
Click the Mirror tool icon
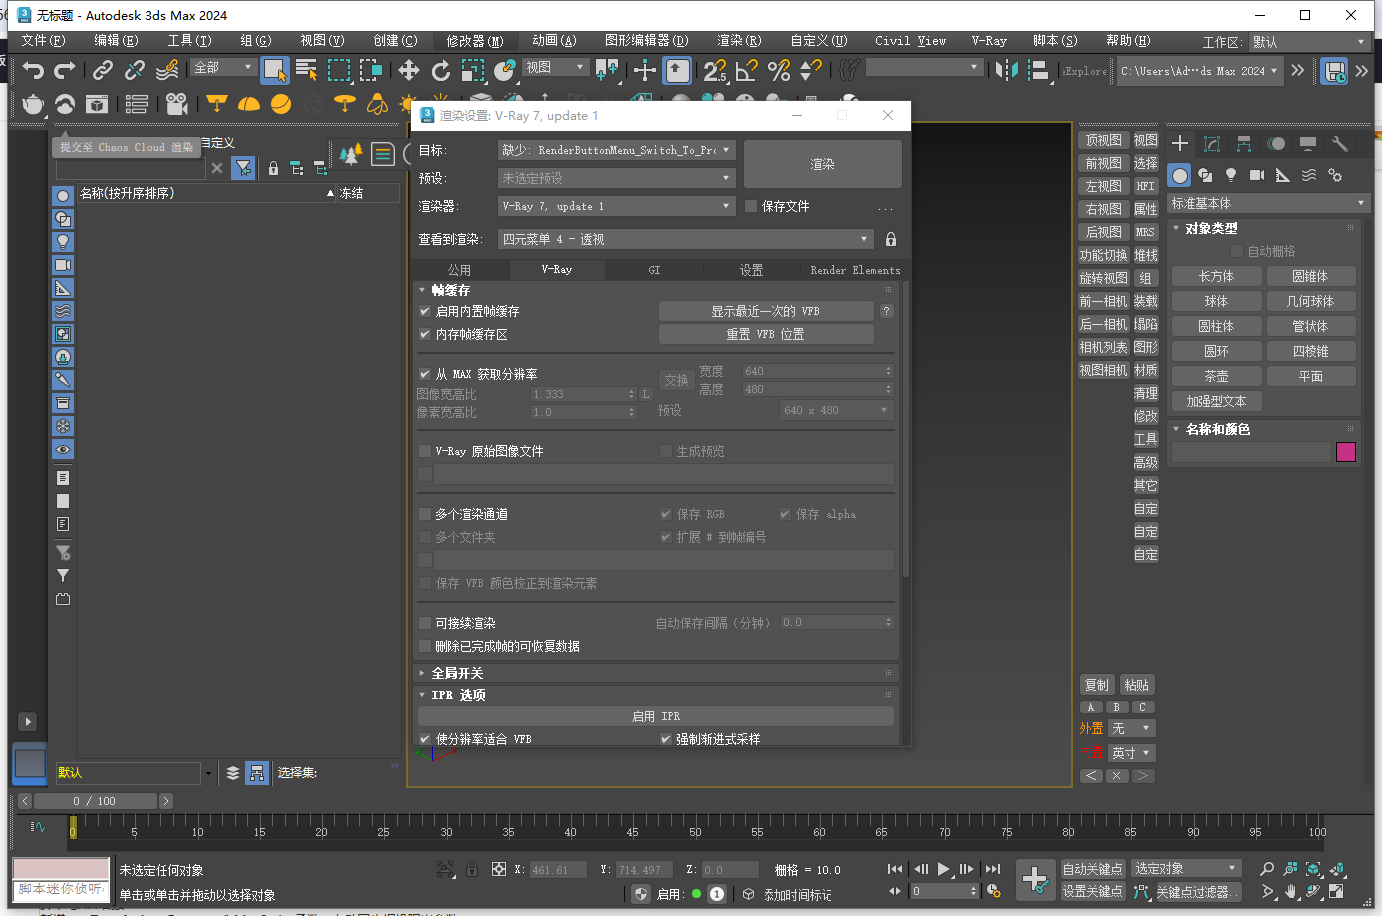1007,70
